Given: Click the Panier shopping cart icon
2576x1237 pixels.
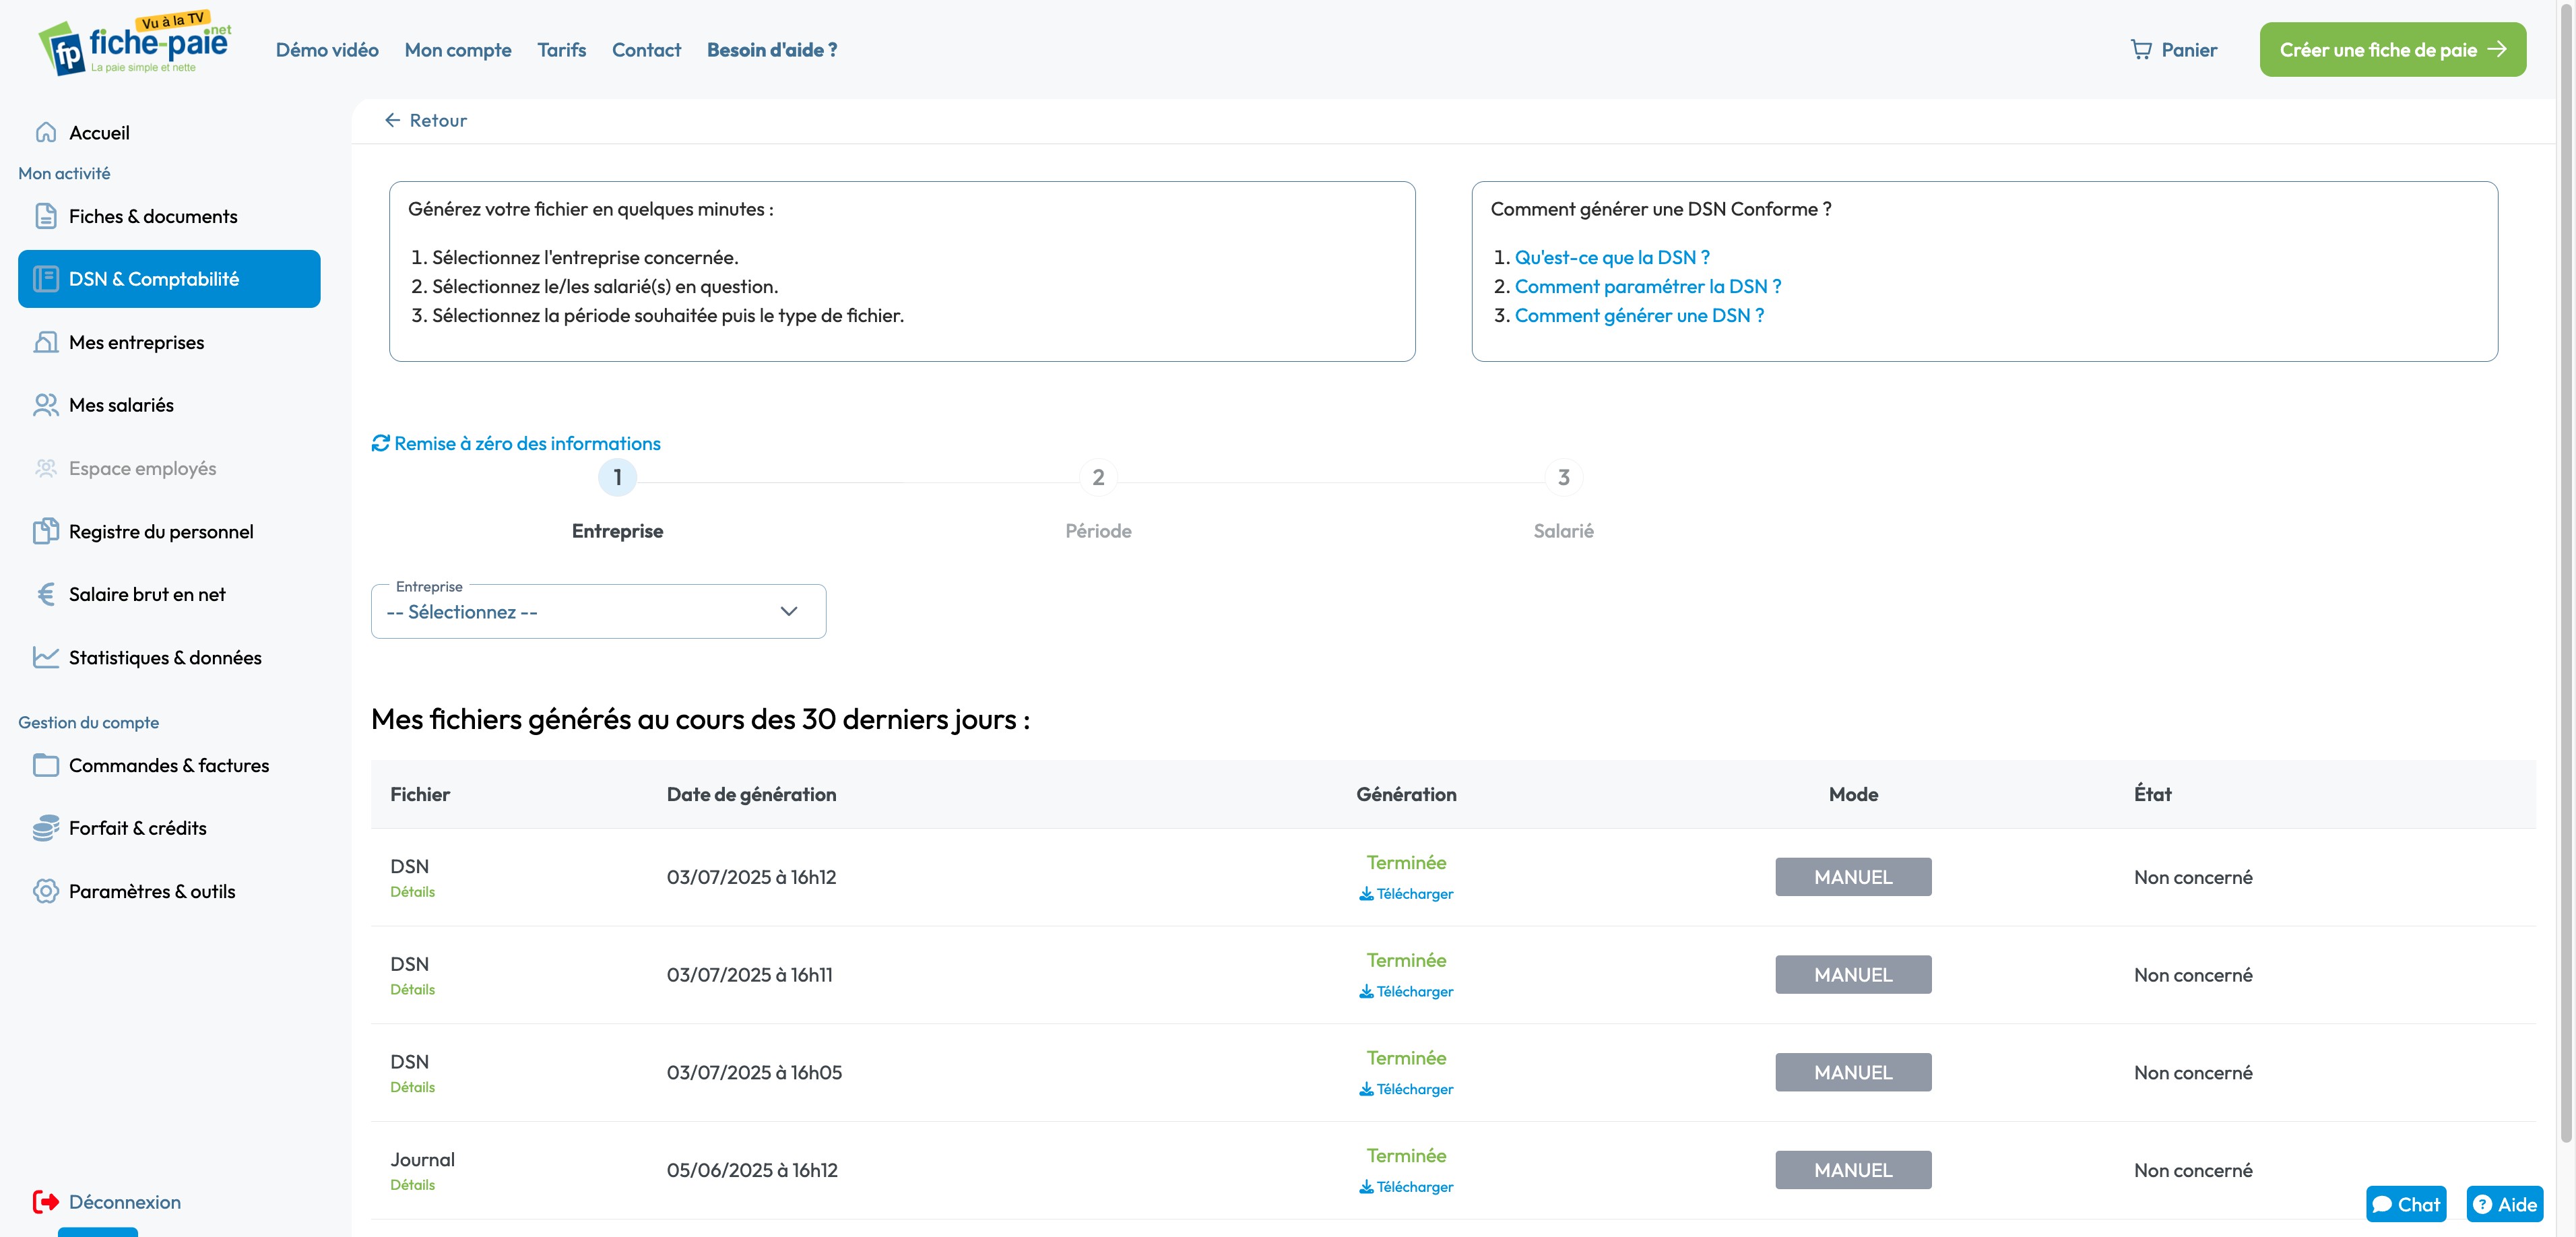Looking at the screenshot, I should point(2140,49).
